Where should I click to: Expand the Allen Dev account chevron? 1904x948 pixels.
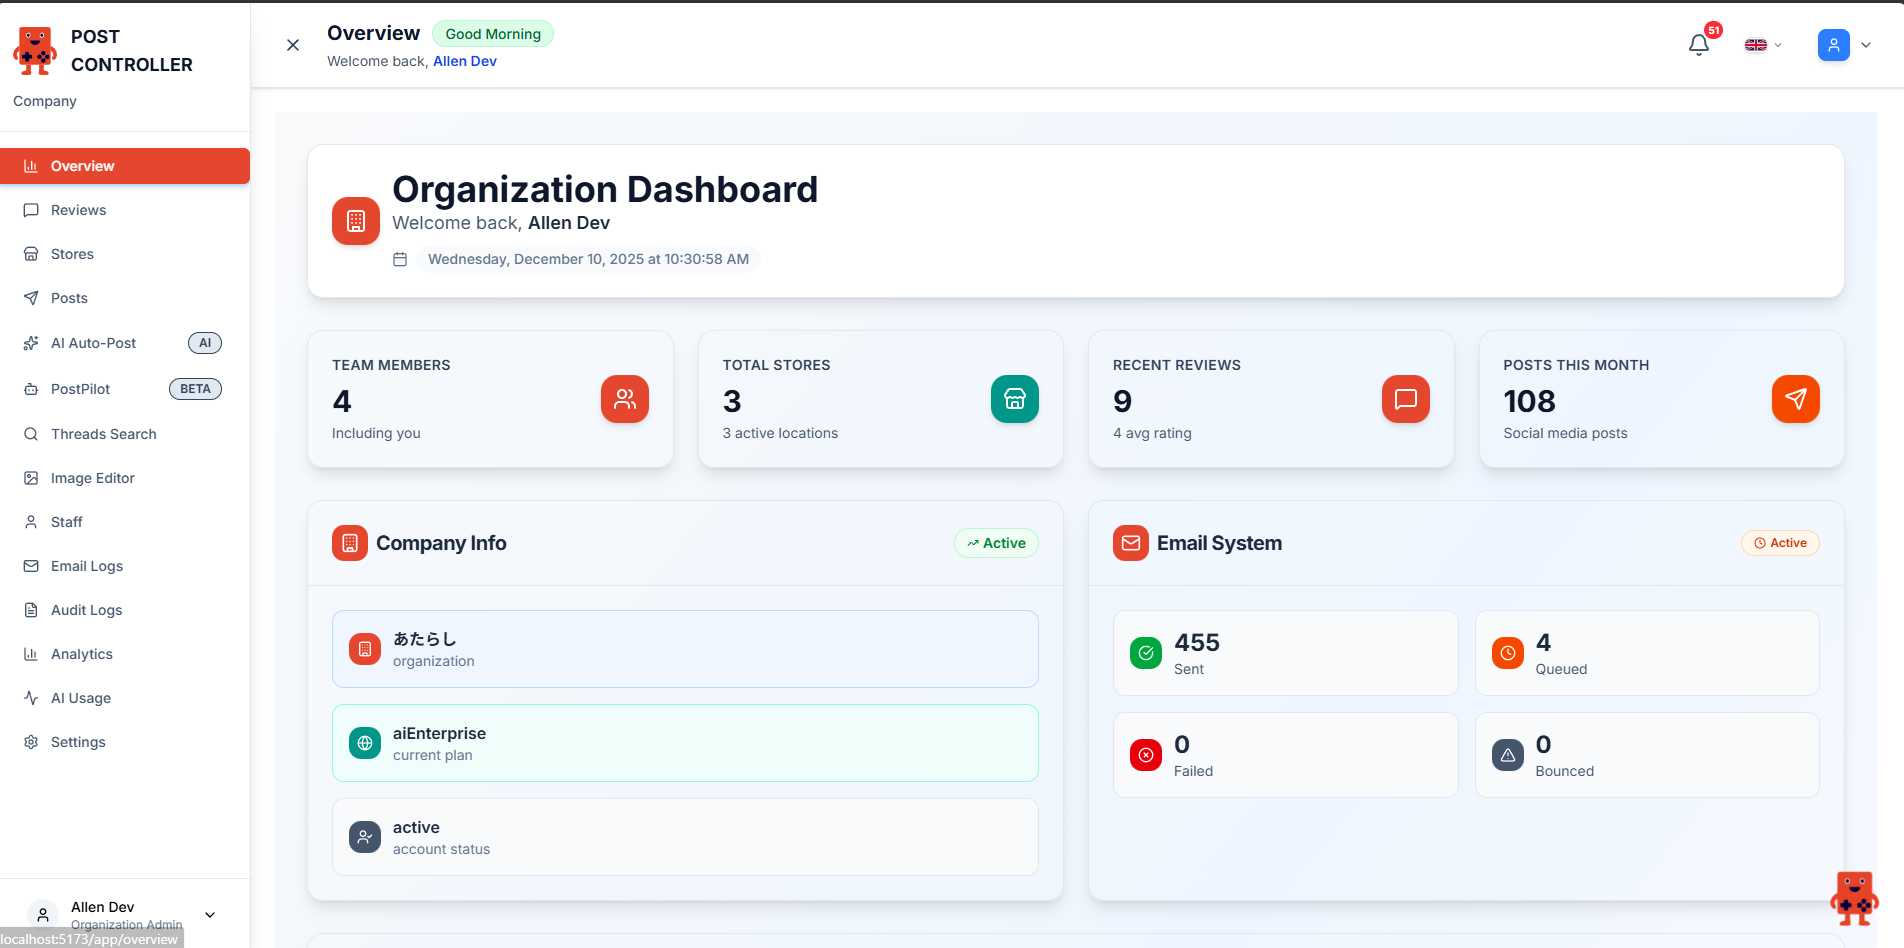(210, 914)
